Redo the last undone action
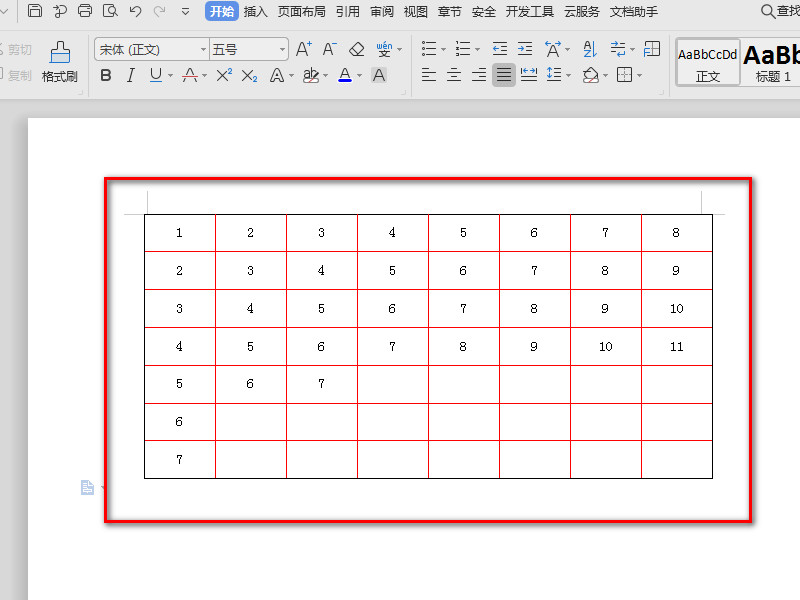This screenshot has height=600, width=800. pos(160,11)
